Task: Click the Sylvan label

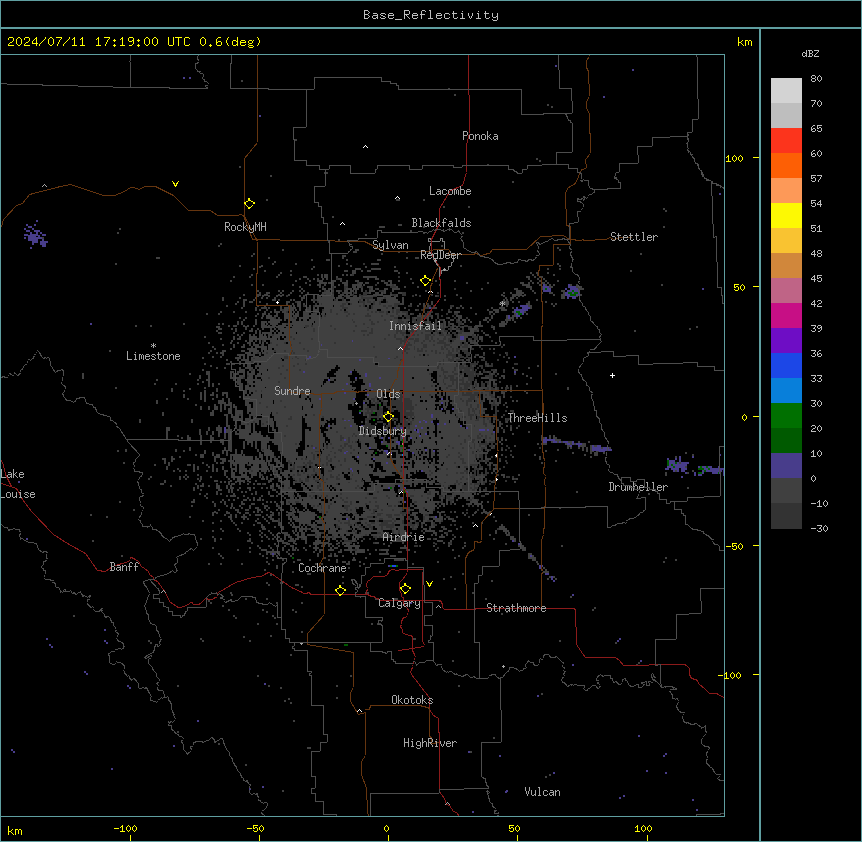Action: (x=390, y=245)
